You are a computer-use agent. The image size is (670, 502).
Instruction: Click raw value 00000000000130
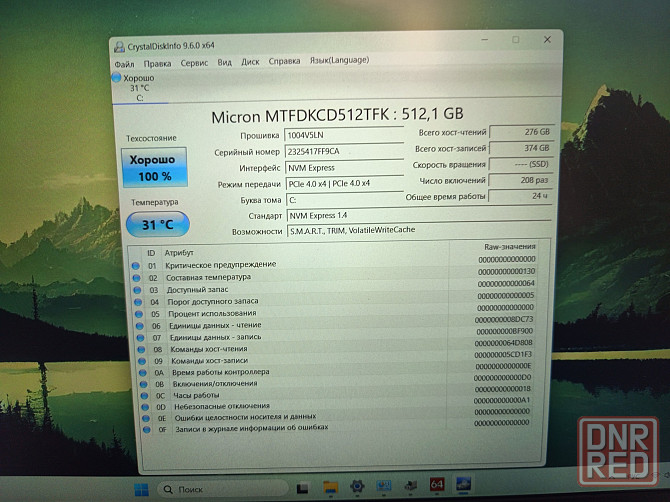(x=507, y=271)
